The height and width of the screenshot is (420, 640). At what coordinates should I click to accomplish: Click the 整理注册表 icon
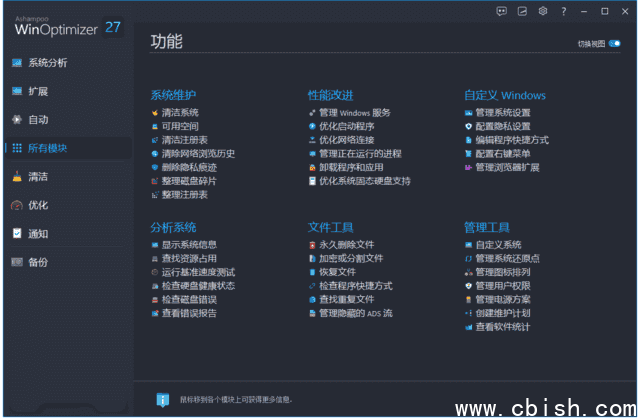155,195
